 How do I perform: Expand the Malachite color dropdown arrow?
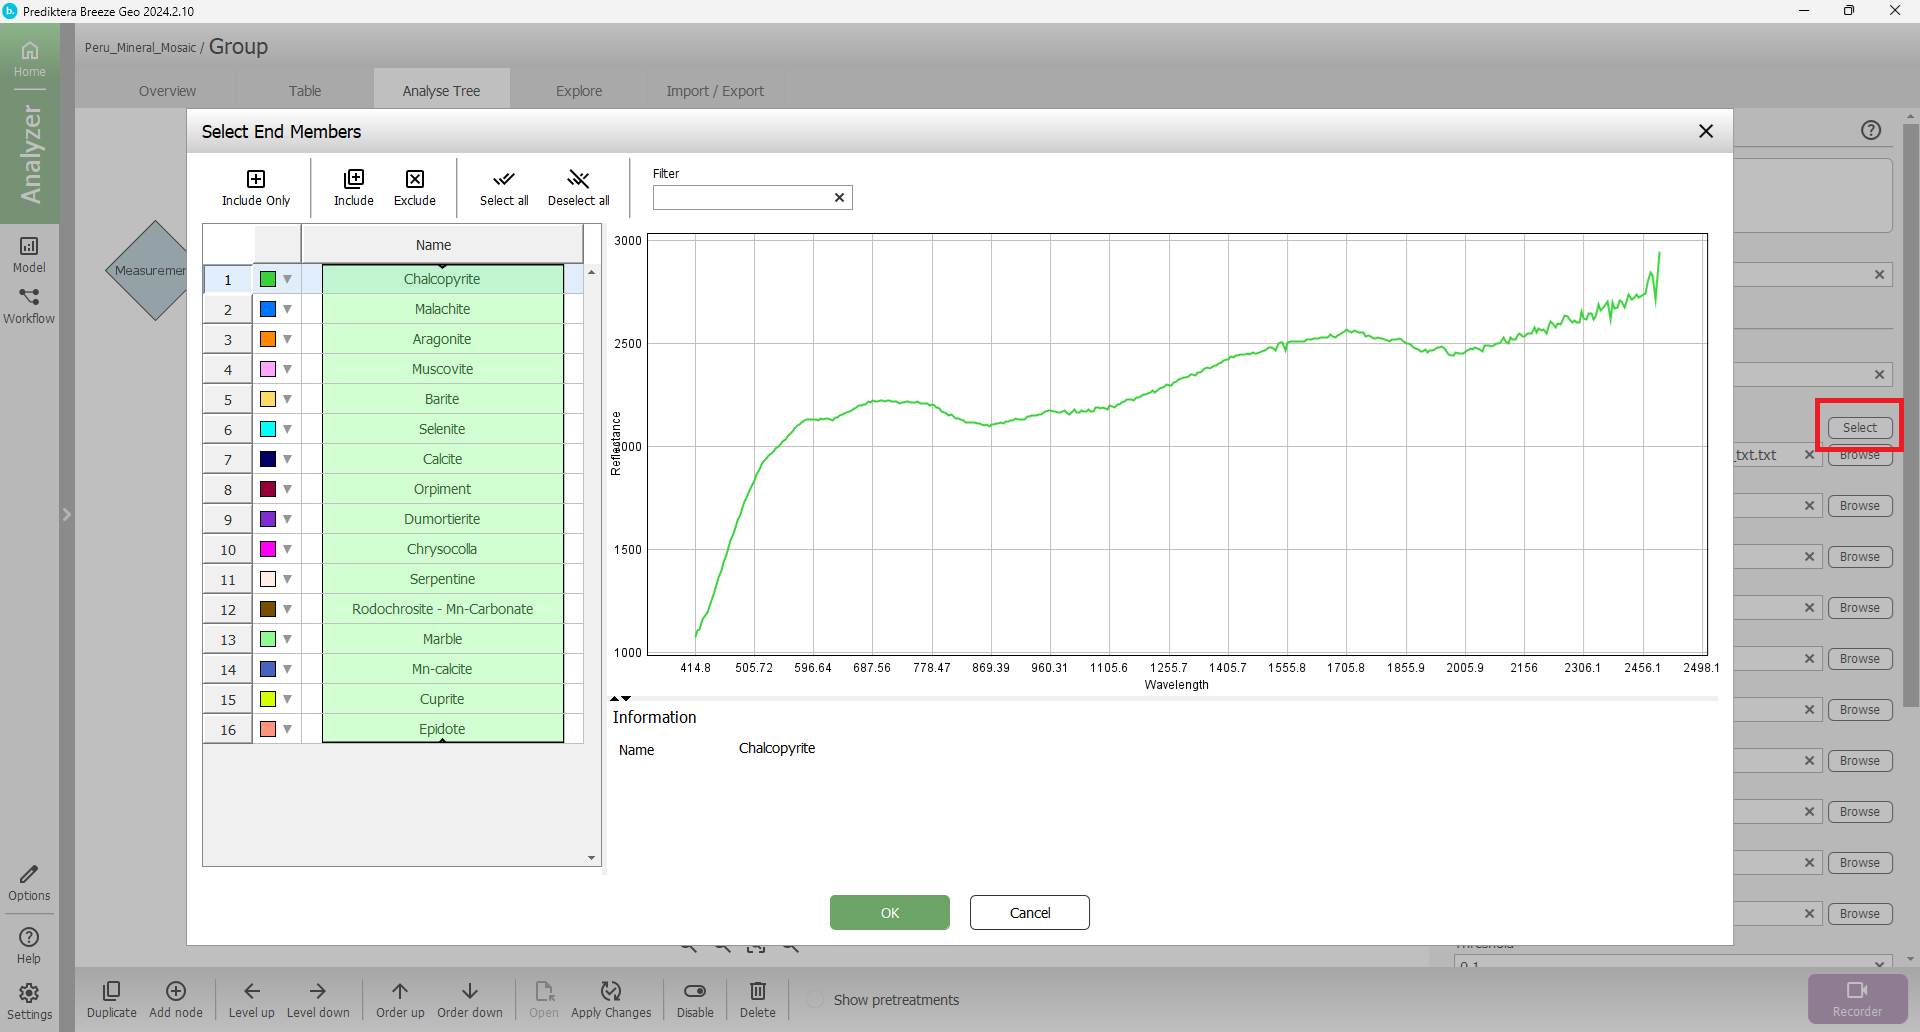pos(288,309)
